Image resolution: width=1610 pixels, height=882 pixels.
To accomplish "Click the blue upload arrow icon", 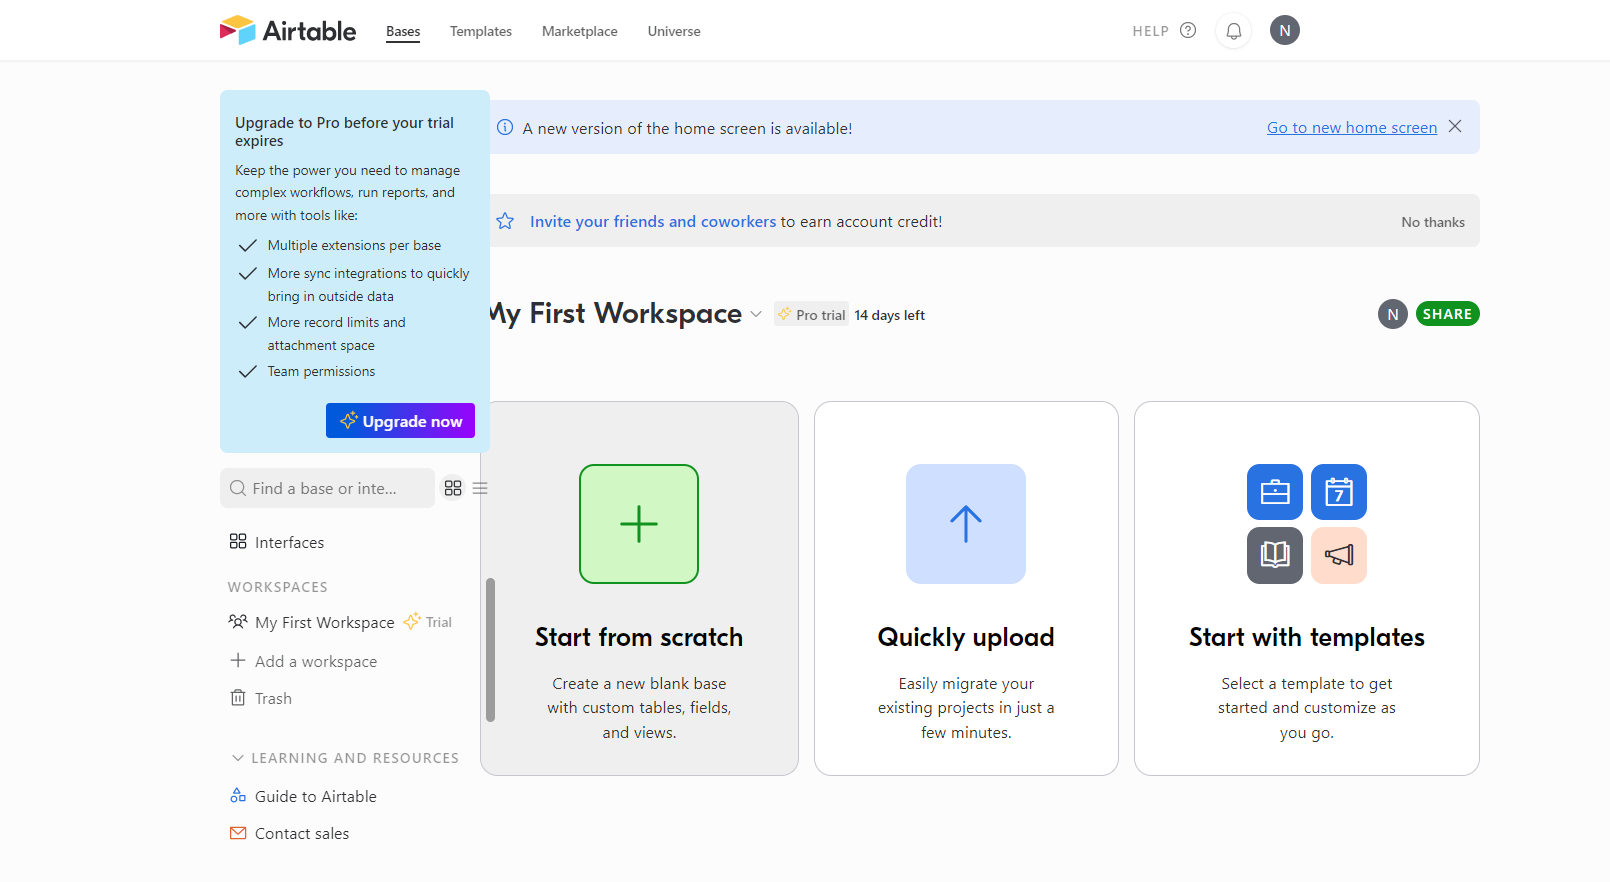I will click(966, 524).
